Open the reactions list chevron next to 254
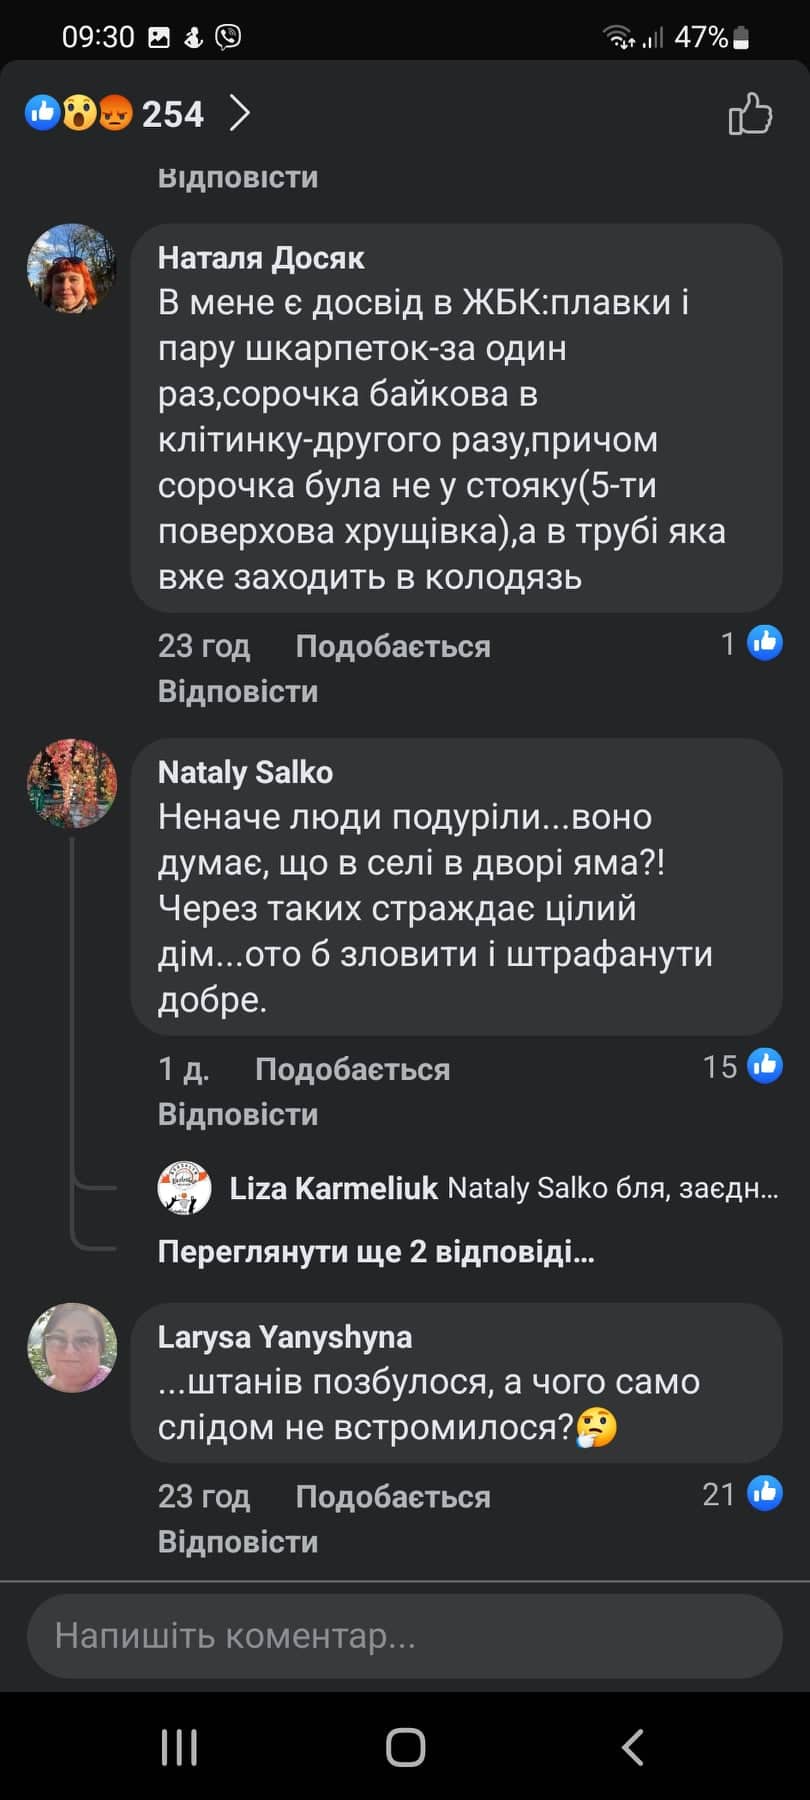The width and height of the screenshot is (810, 1800). 240,114
